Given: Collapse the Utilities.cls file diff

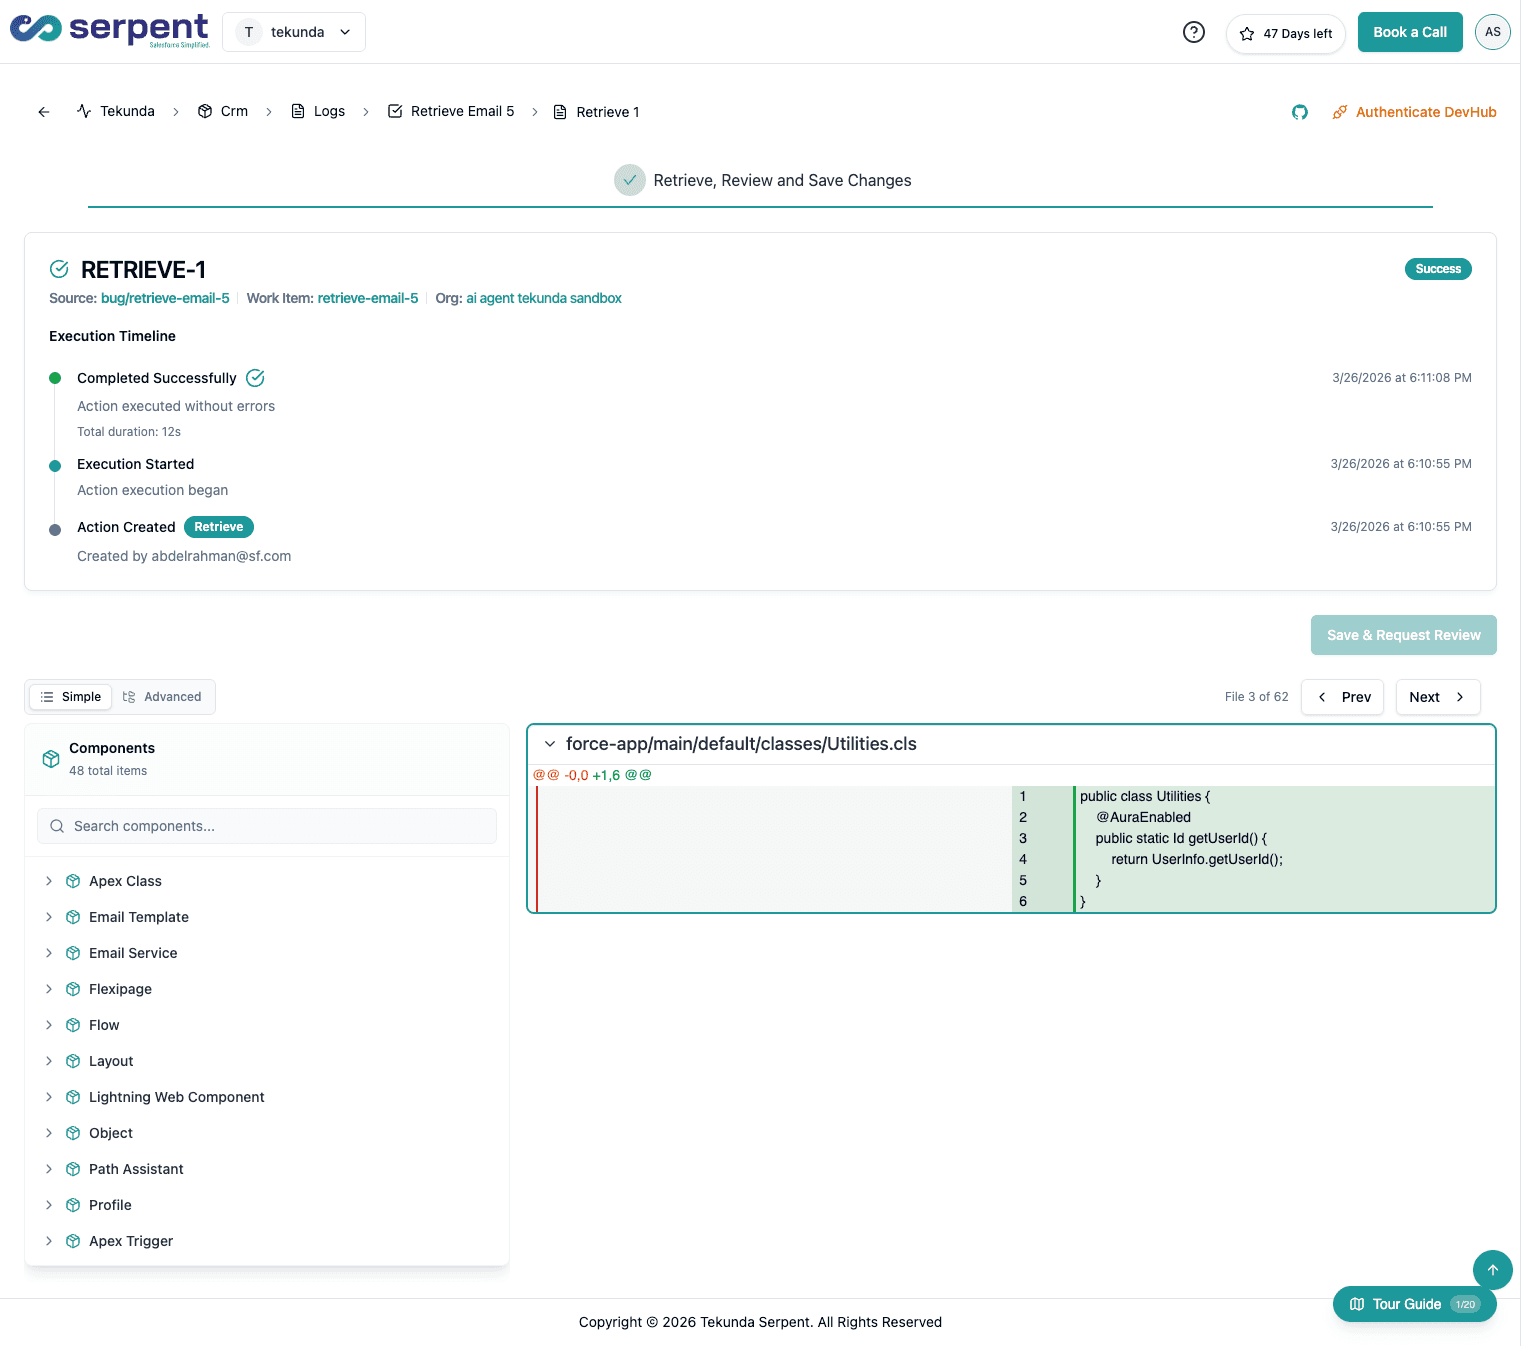Looking at the screenshot, I should pos(550,744).
